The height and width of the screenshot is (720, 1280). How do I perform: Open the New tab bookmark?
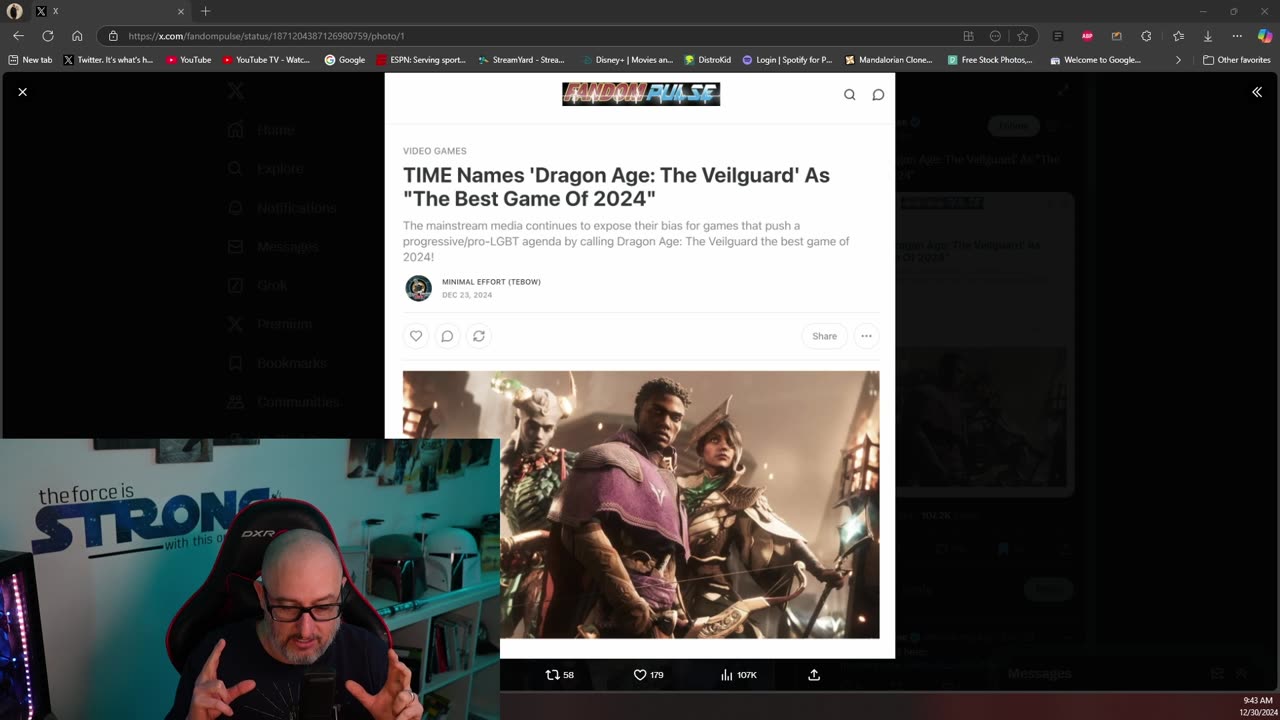(30, 60)
